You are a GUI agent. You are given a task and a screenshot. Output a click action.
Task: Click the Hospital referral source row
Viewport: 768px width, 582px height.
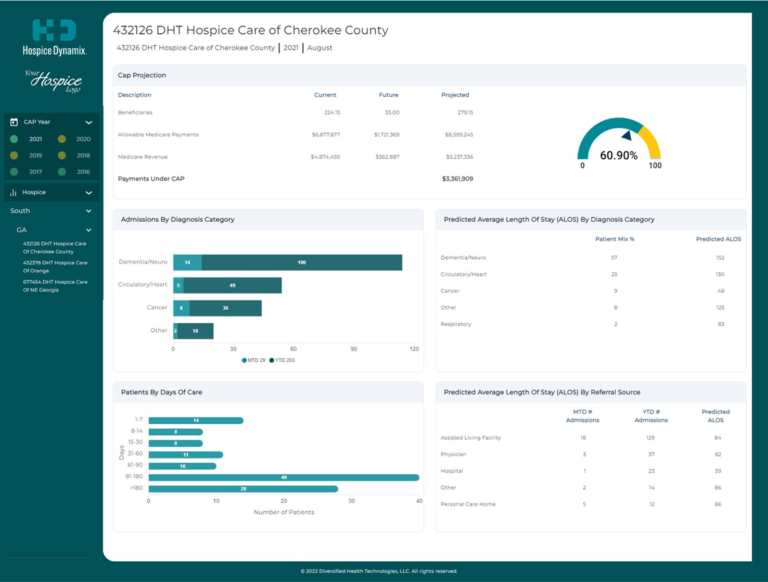590,471
